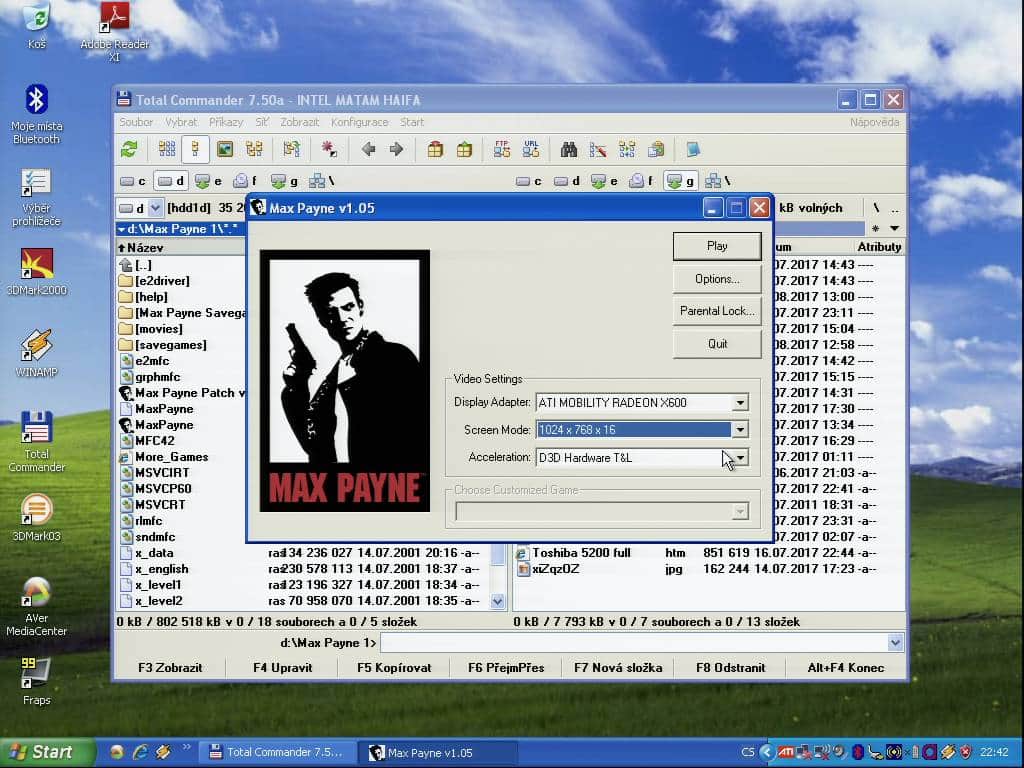The image size is (1024, 768).
Task: Click the Pack files icon
Action: (x=435, y=150)
